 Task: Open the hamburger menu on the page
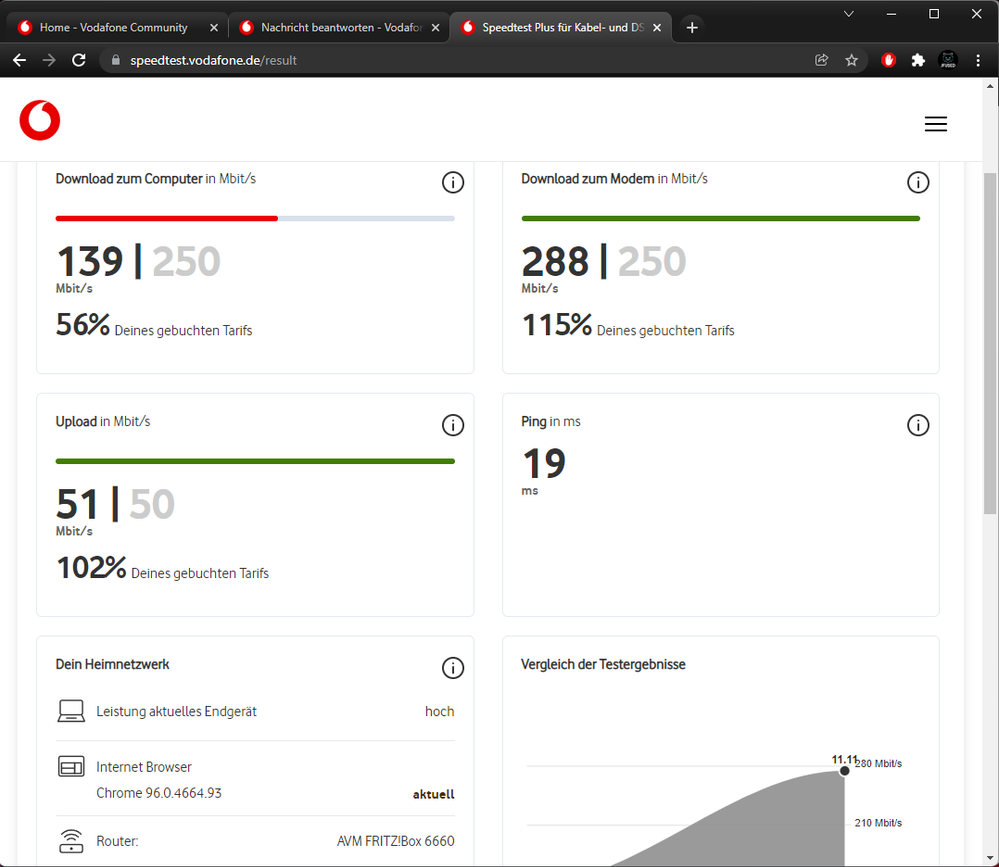click(x=935, y=124)
